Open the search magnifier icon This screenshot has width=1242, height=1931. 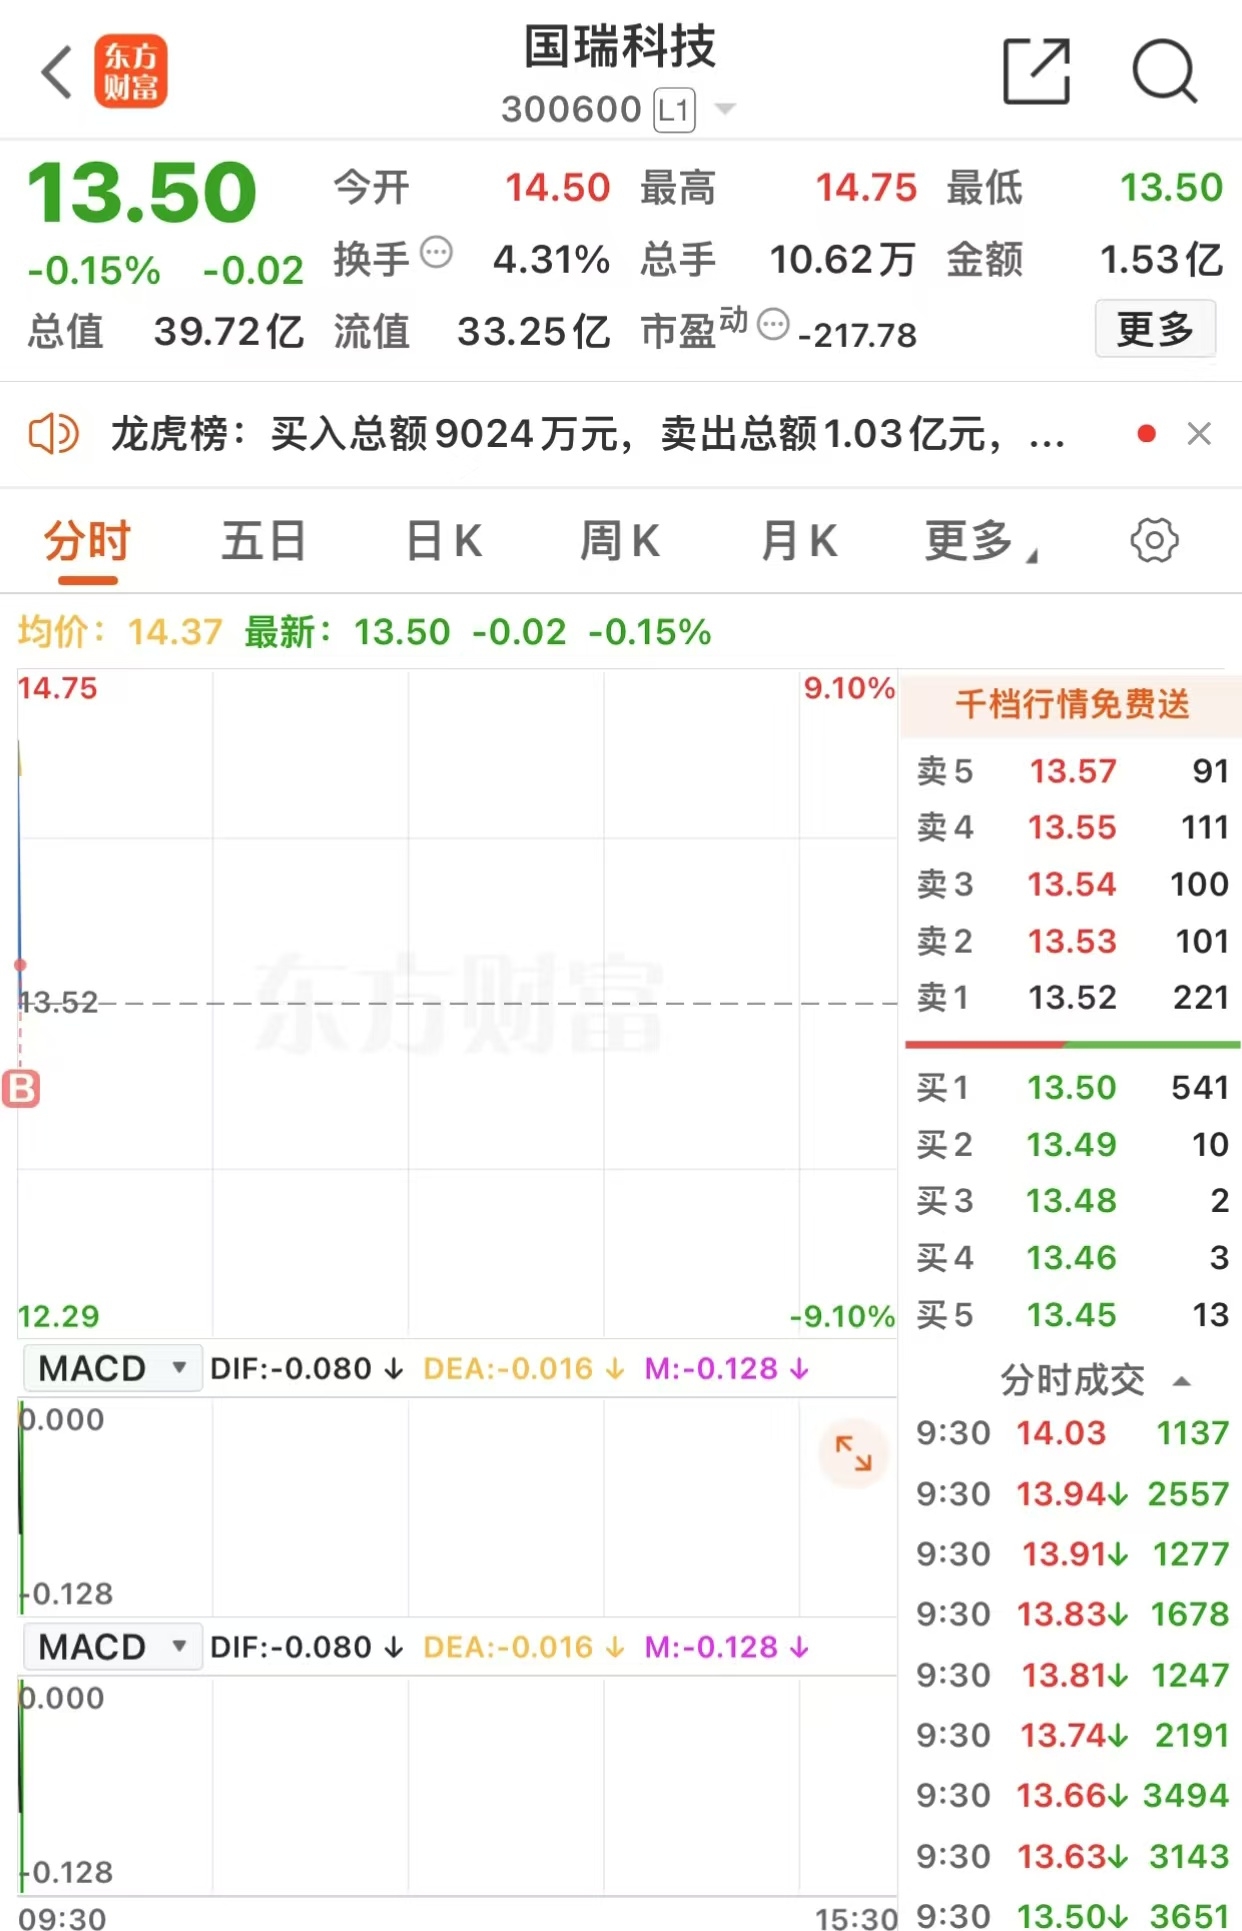[1164, 71]
